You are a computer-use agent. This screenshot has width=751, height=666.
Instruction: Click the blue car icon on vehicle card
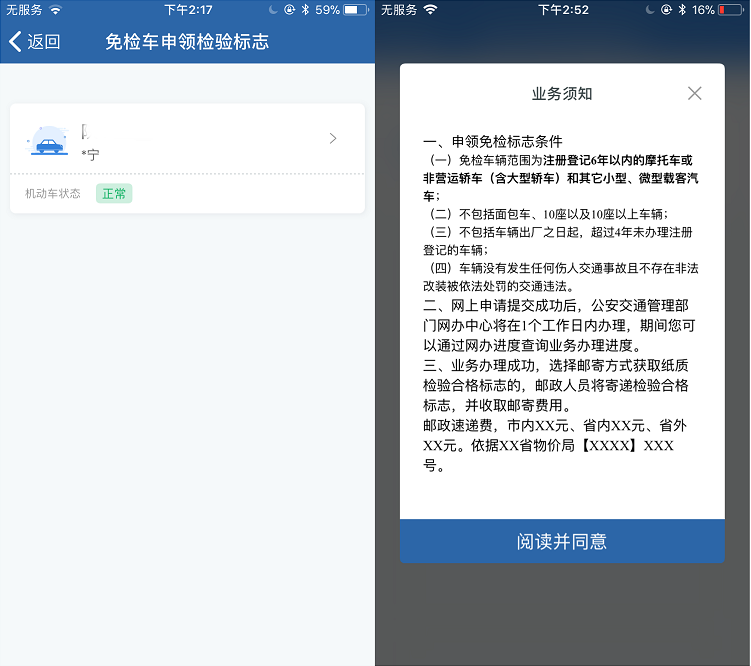pyautogui.click(x=46, y=143)
